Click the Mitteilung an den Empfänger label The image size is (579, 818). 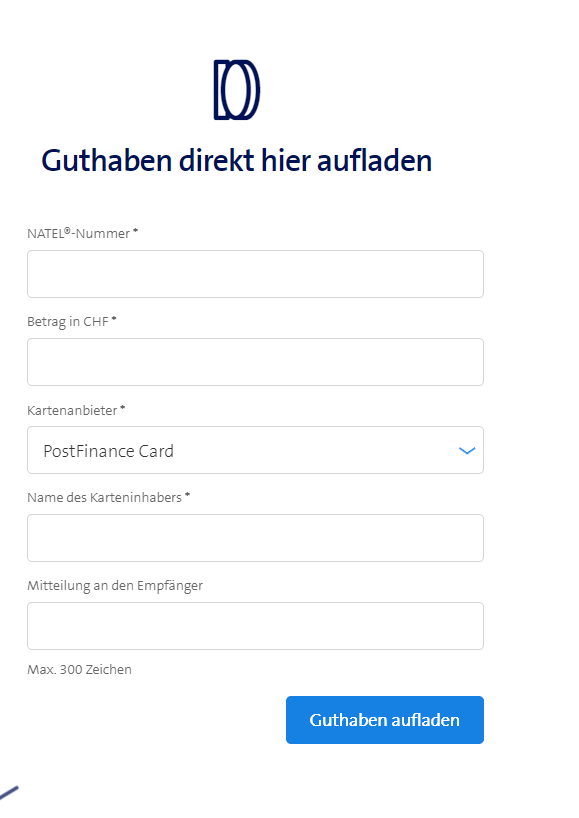point(112,585)
